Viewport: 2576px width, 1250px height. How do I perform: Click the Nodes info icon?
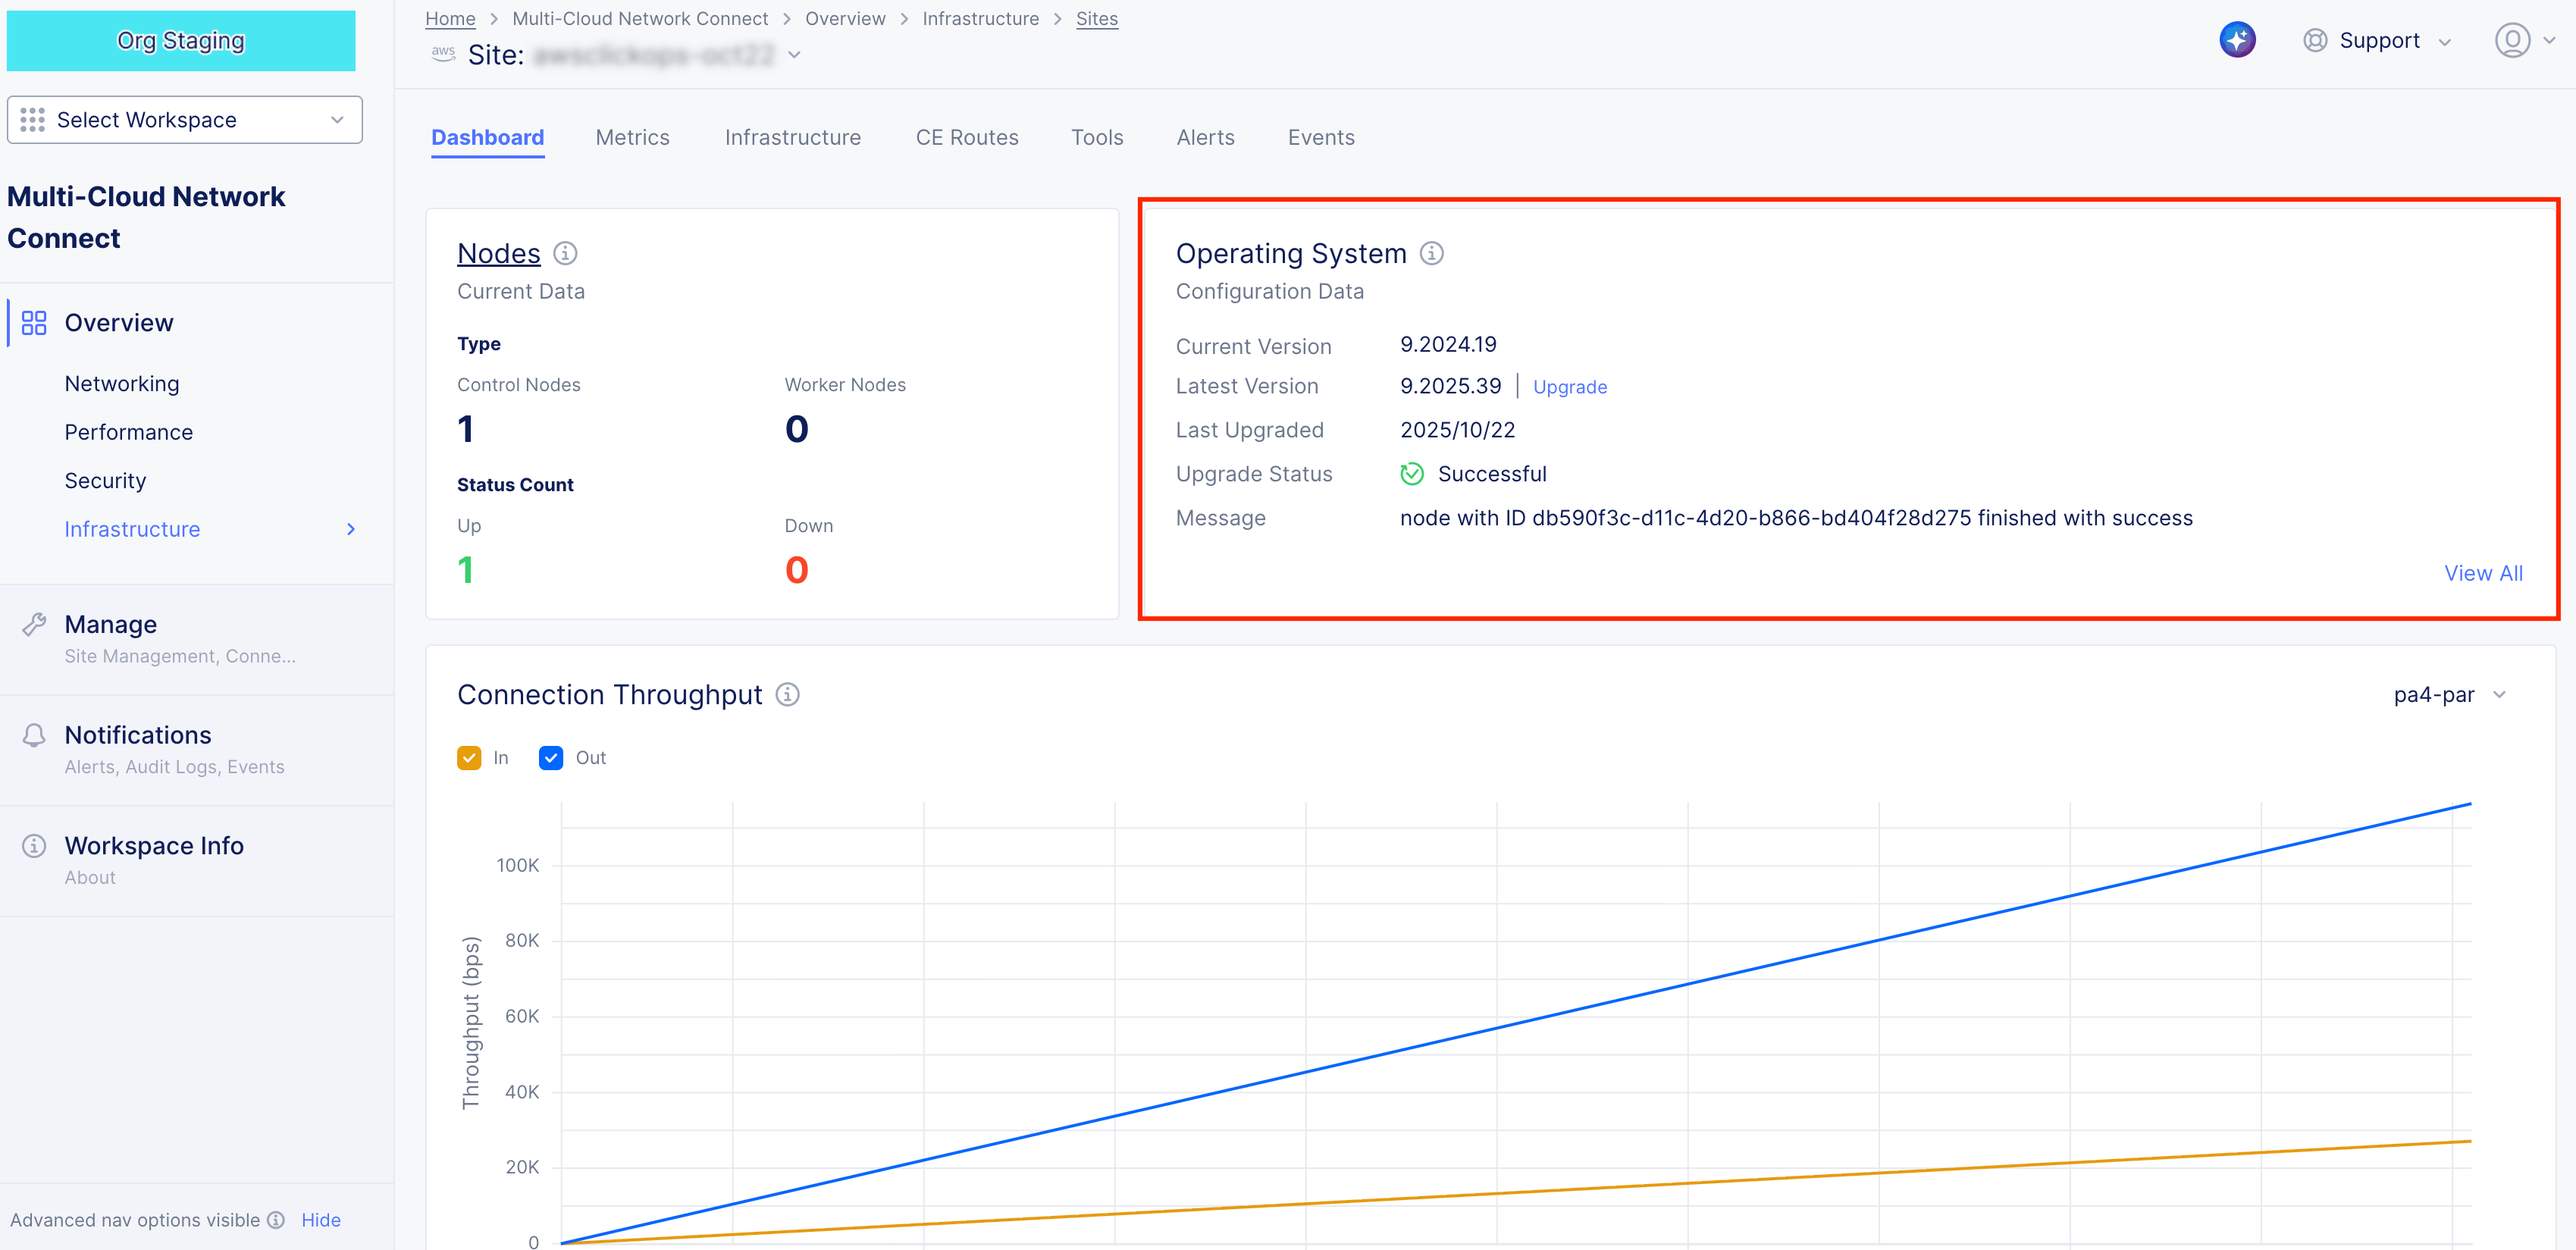point(565,253)
